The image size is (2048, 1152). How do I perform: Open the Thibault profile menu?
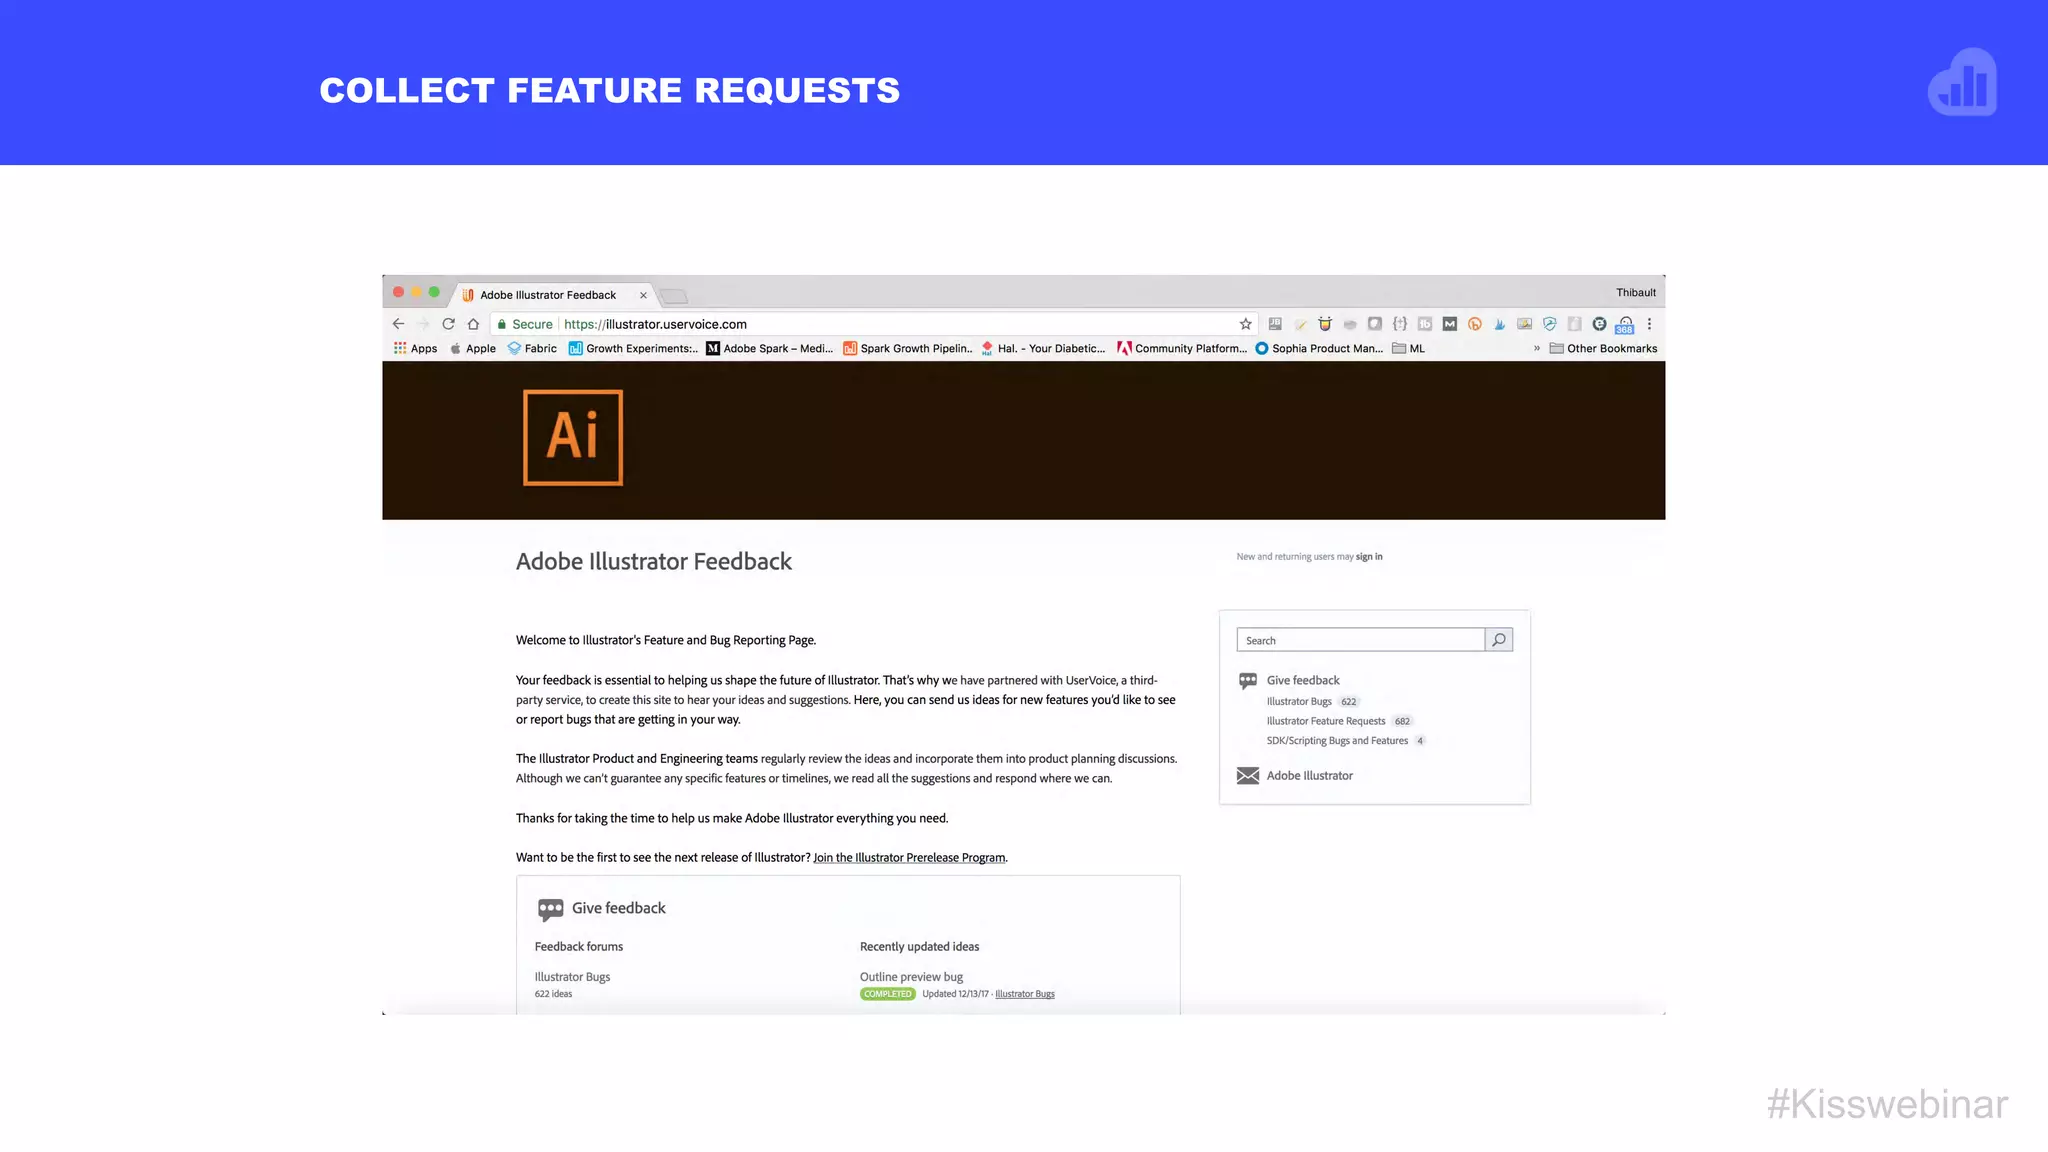1636,292
